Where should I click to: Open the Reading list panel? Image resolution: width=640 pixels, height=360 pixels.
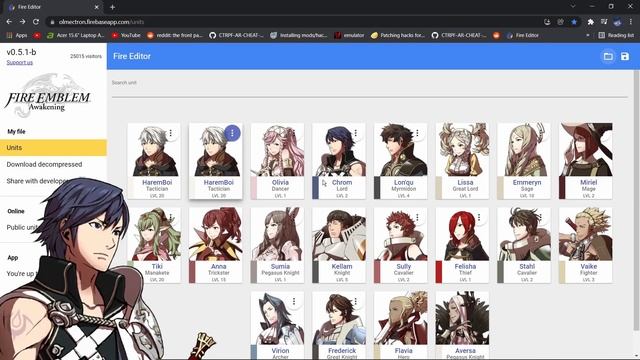coord(616,36)
